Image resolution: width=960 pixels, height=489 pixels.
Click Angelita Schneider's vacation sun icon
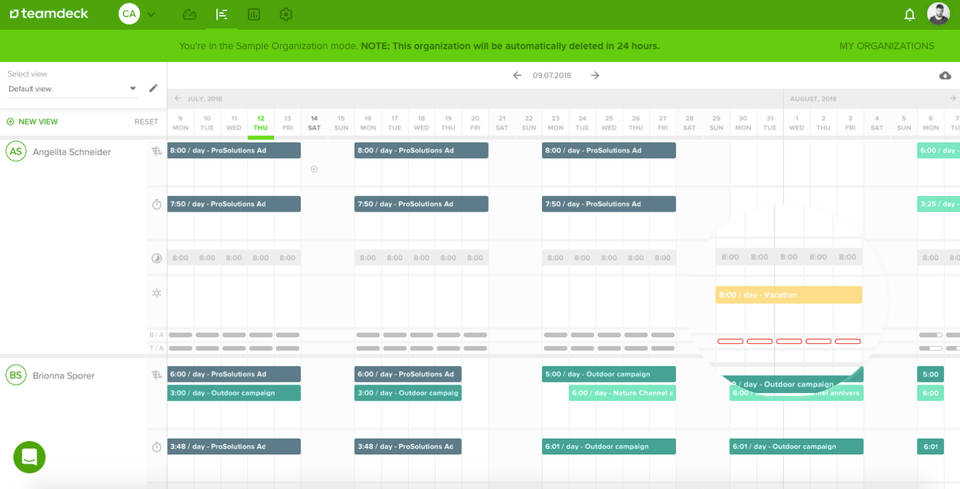tap(156, 294)
